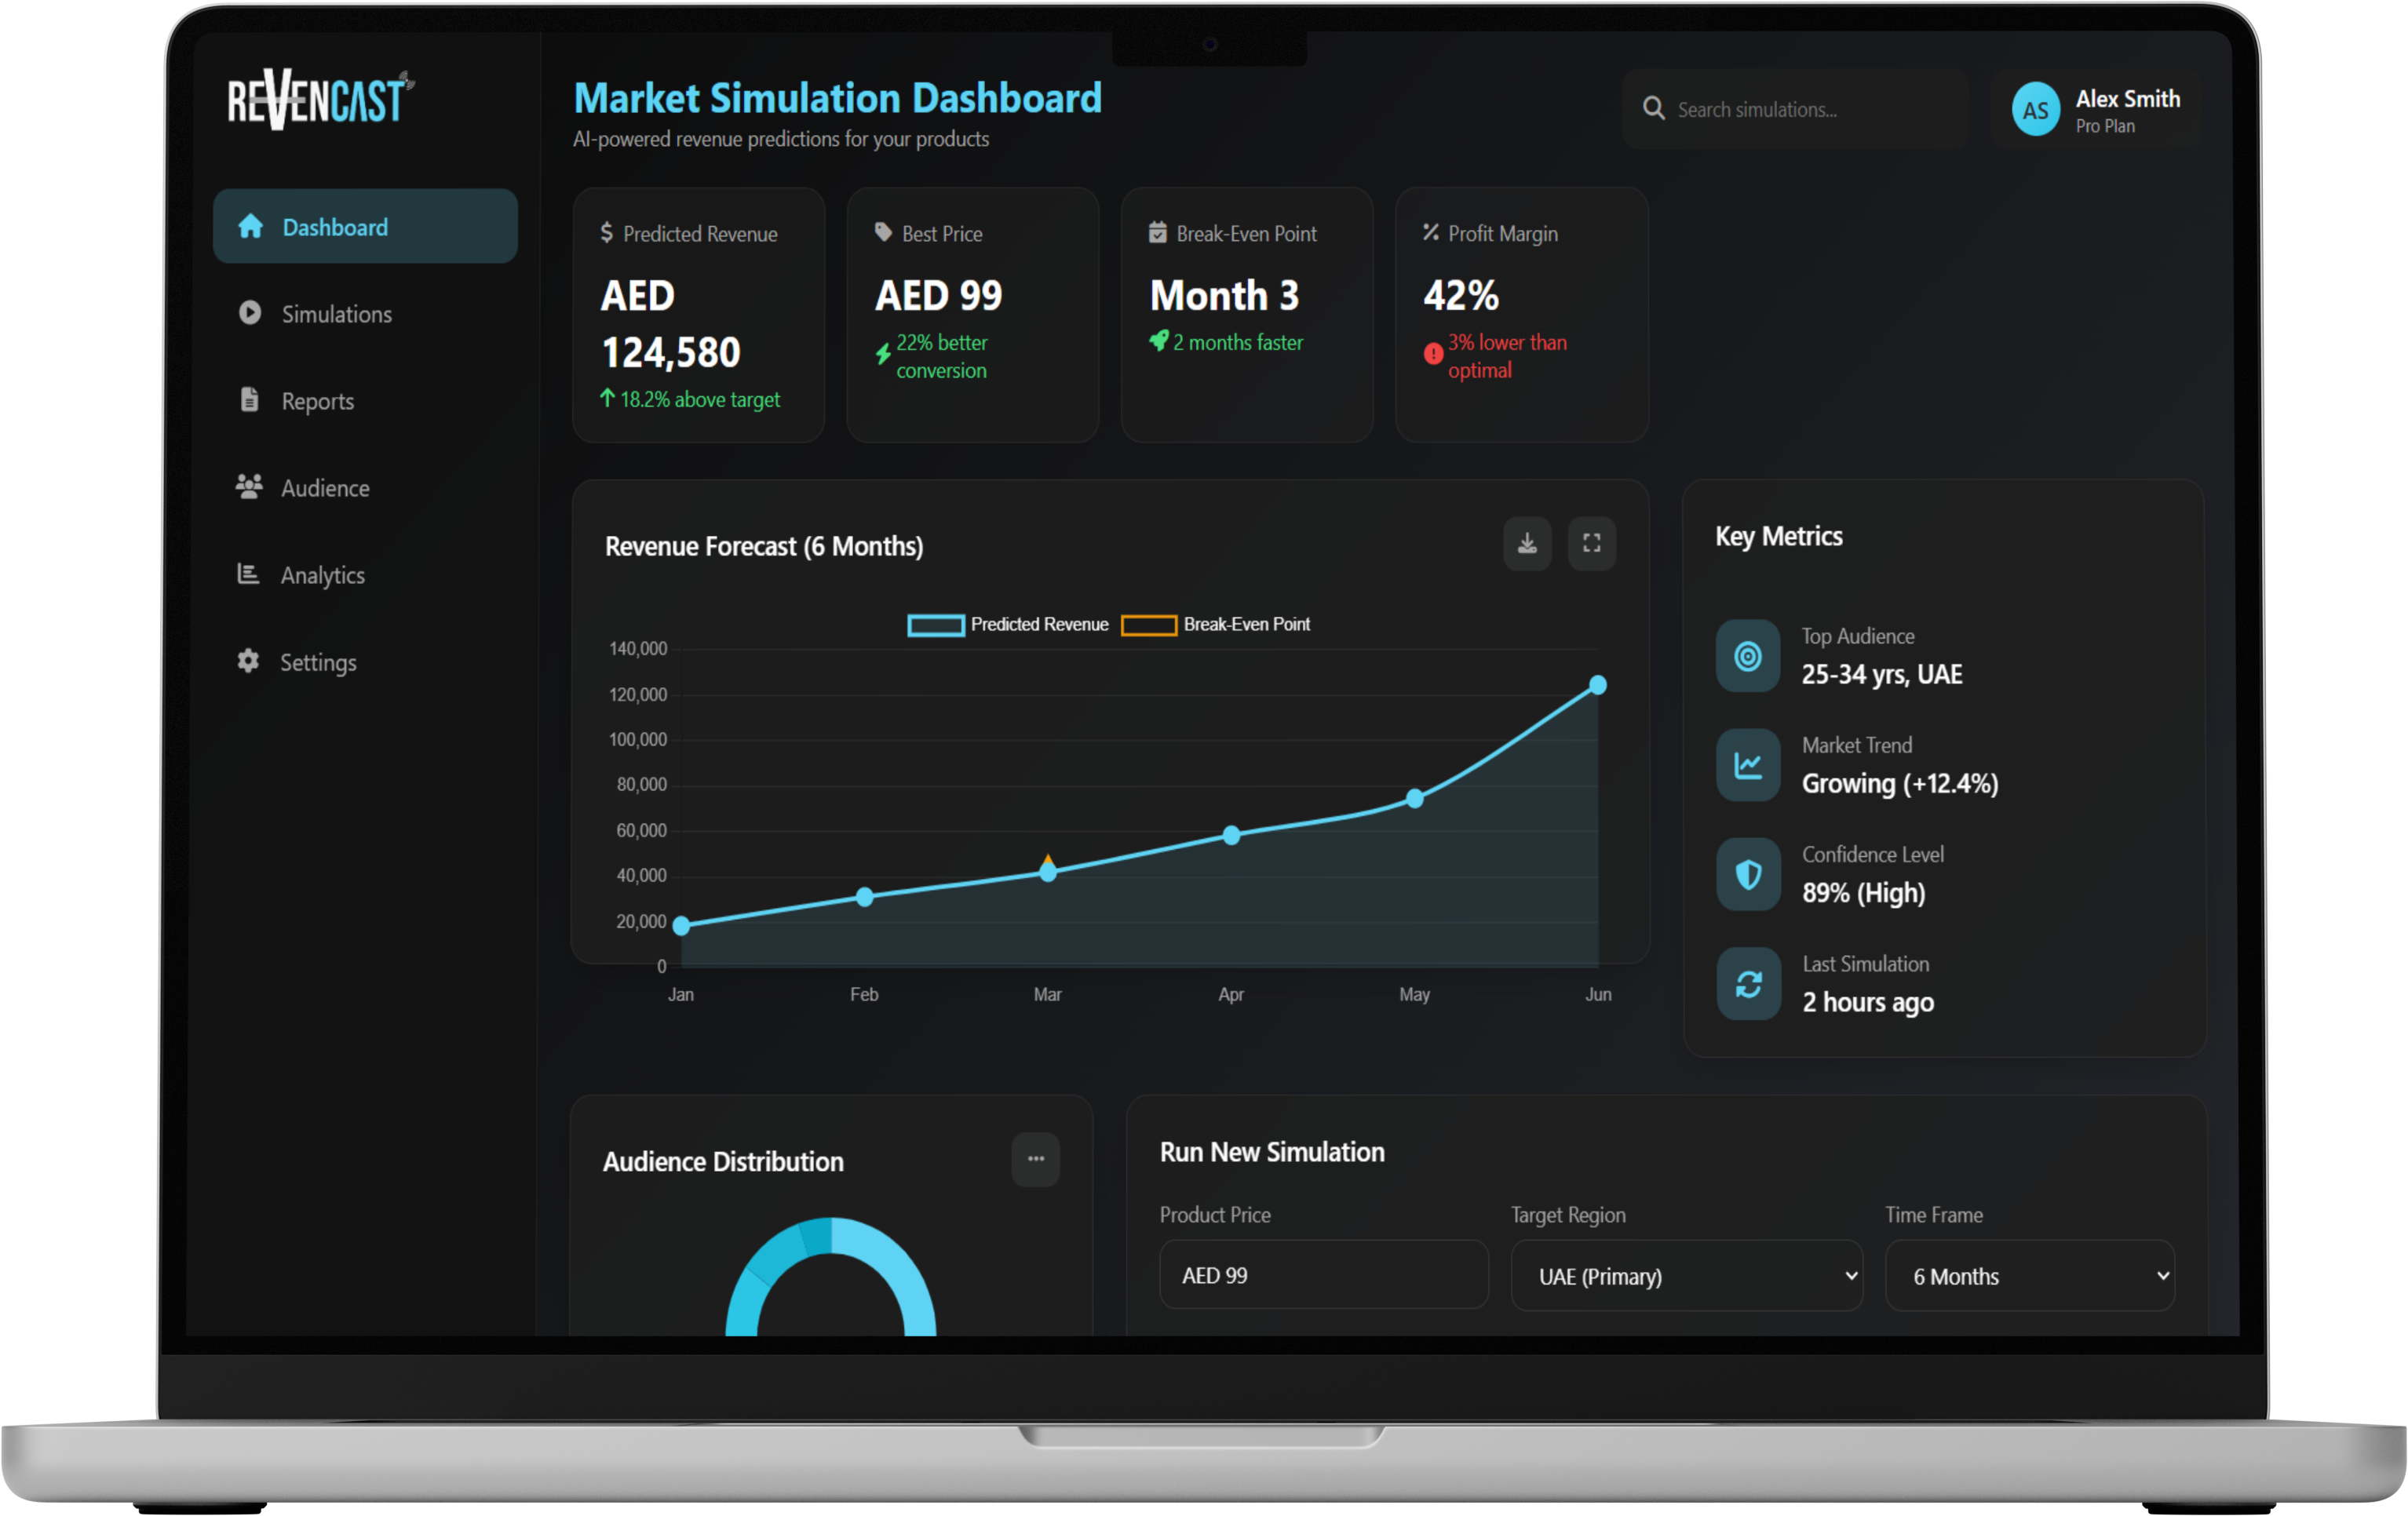Toggle the Break-Even Point legend series
Viewport: 2408px width, 1516px height.
tap(1215, 625)
